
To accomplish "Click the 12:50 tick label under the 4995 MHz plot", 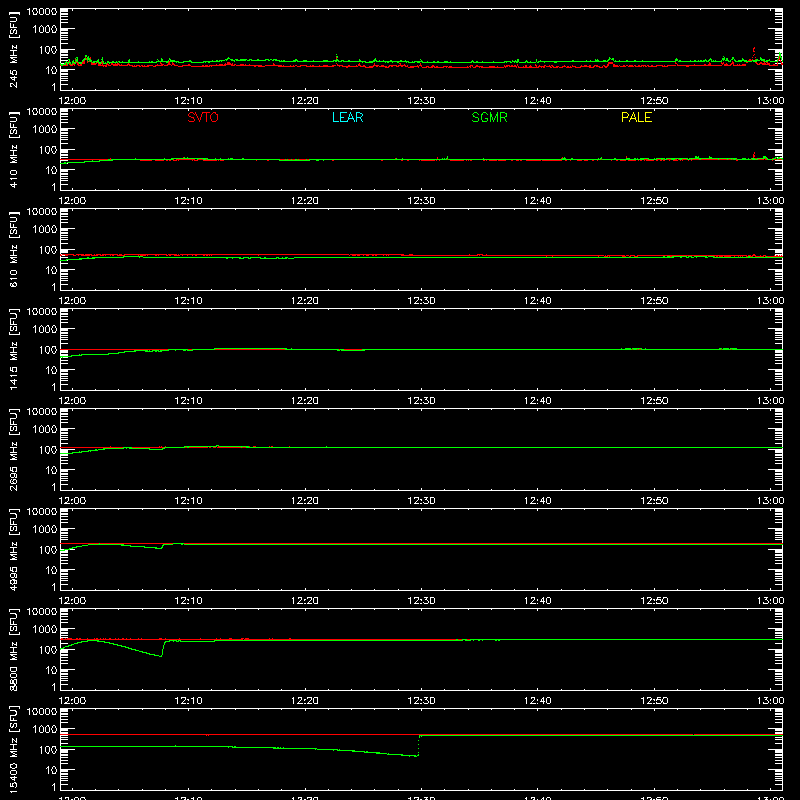I will (x=654, y=601).
